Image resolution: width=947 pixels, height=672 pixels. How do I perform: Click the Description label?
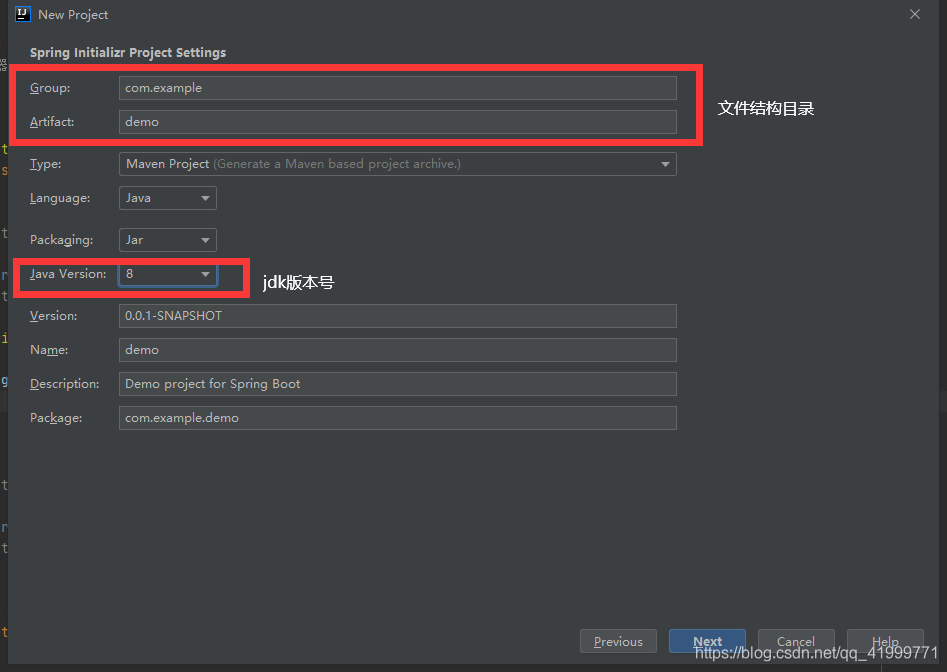pos(65,384)
